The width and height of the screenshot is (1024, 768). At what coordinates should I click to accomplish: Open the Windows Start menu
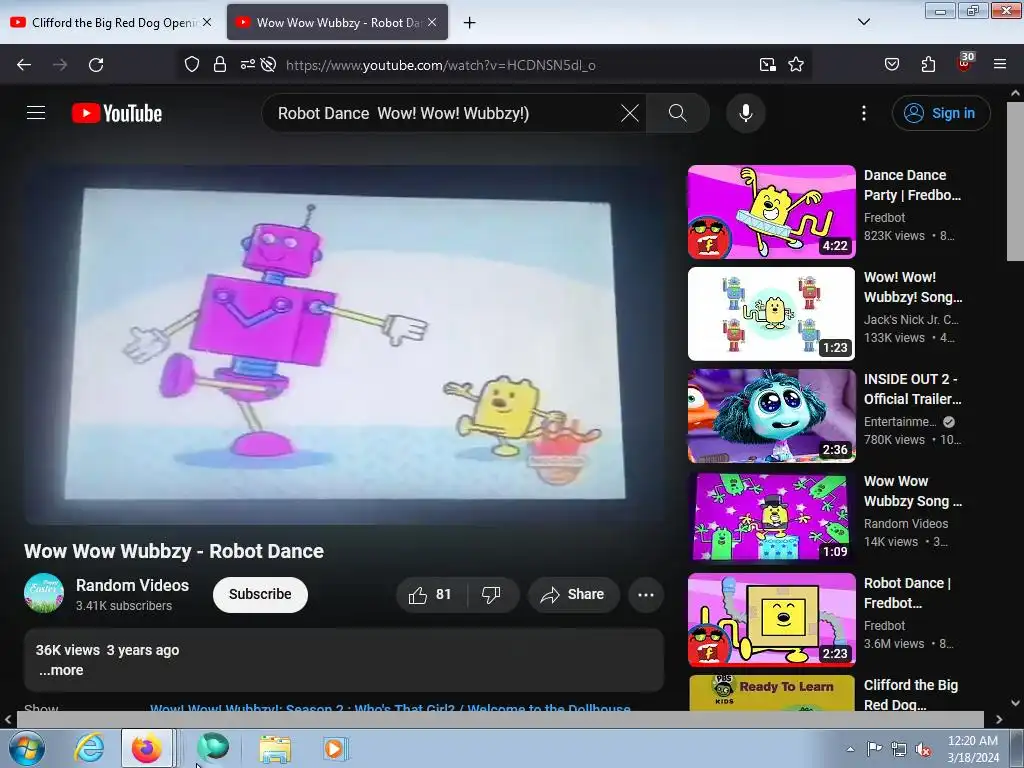(26, 748)
